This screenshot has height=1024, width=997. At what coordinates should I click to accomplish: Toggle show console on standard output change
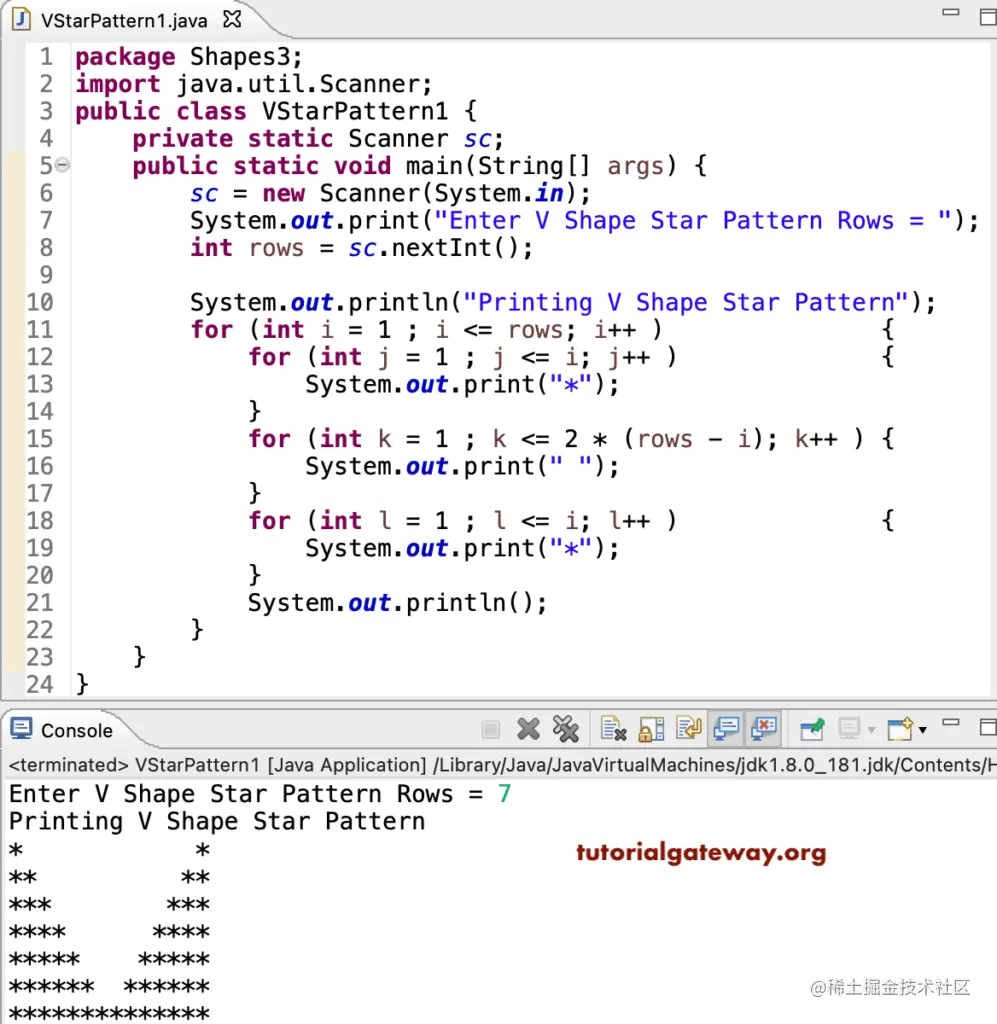click(725, 728)
